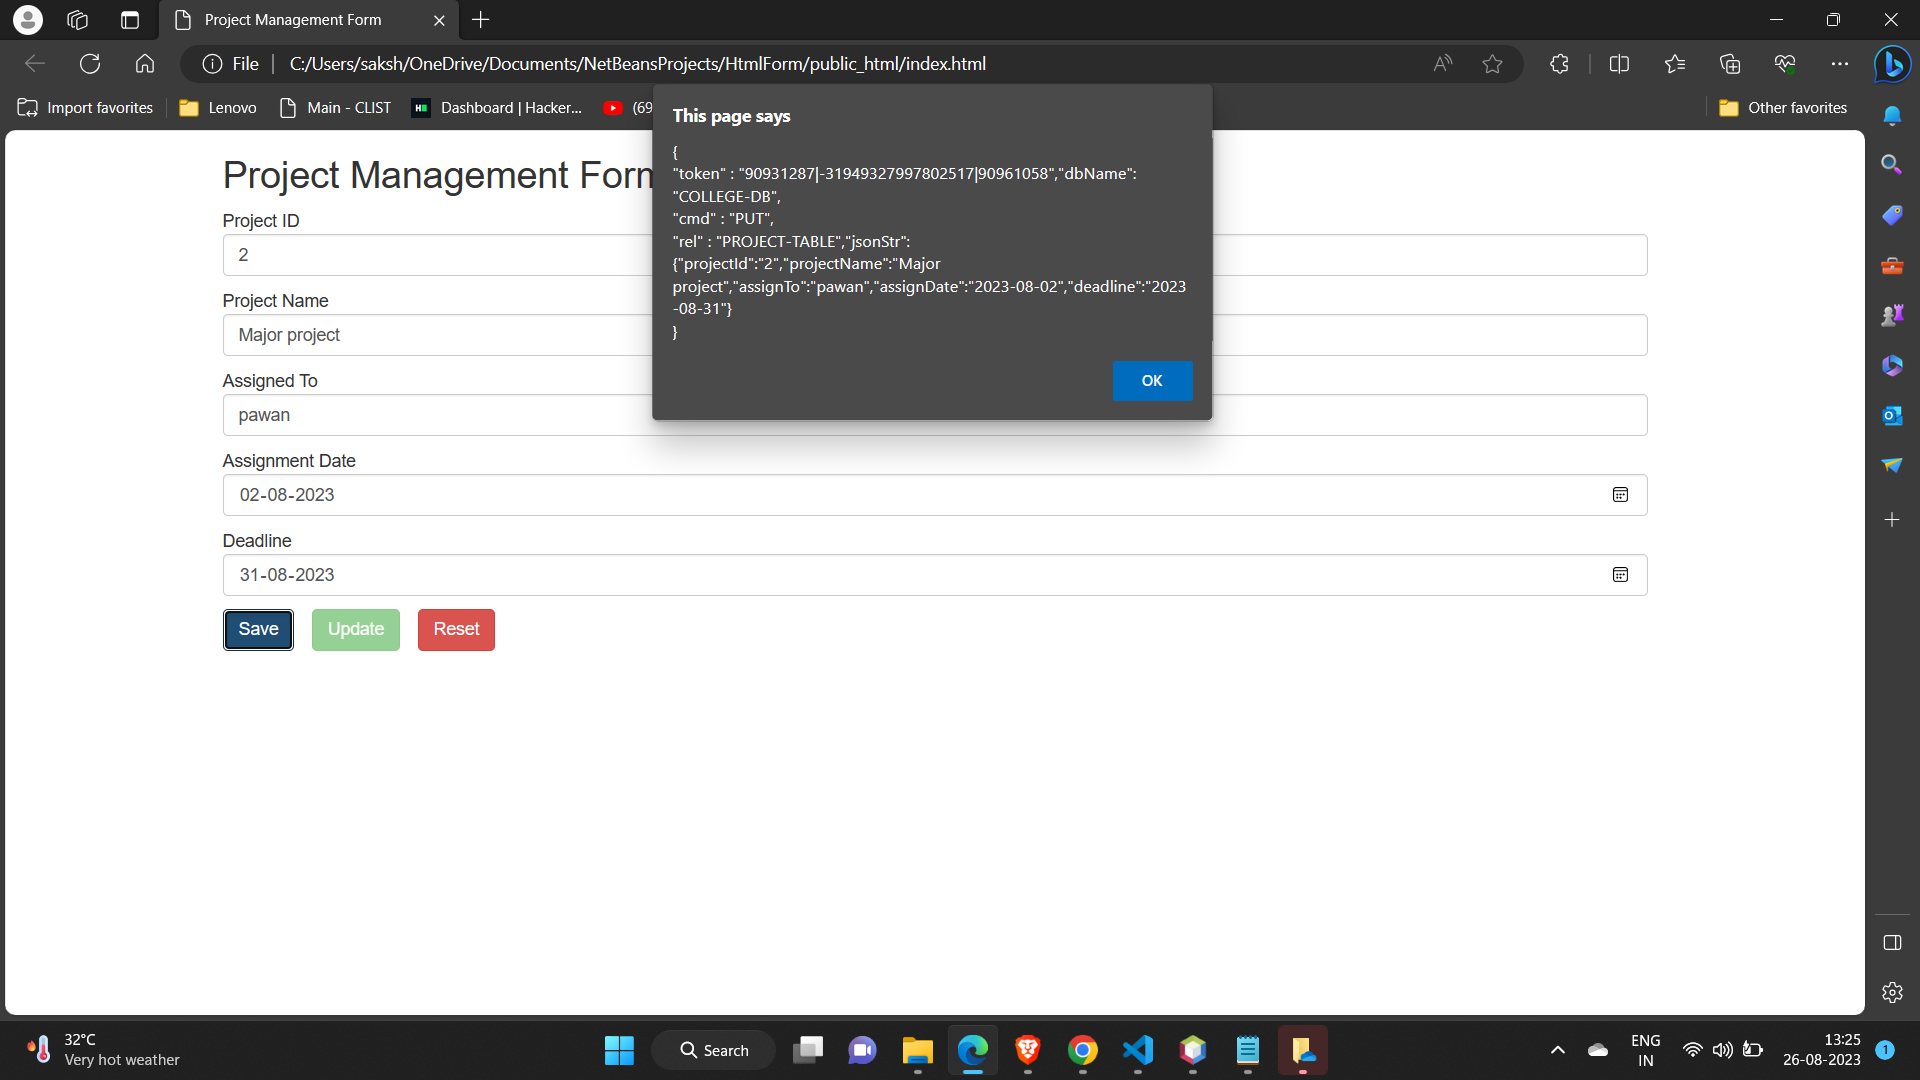The image size is (1920, 1080).
Task: Toggle Read Aloud in the address bar
Action: [1442, 63]
